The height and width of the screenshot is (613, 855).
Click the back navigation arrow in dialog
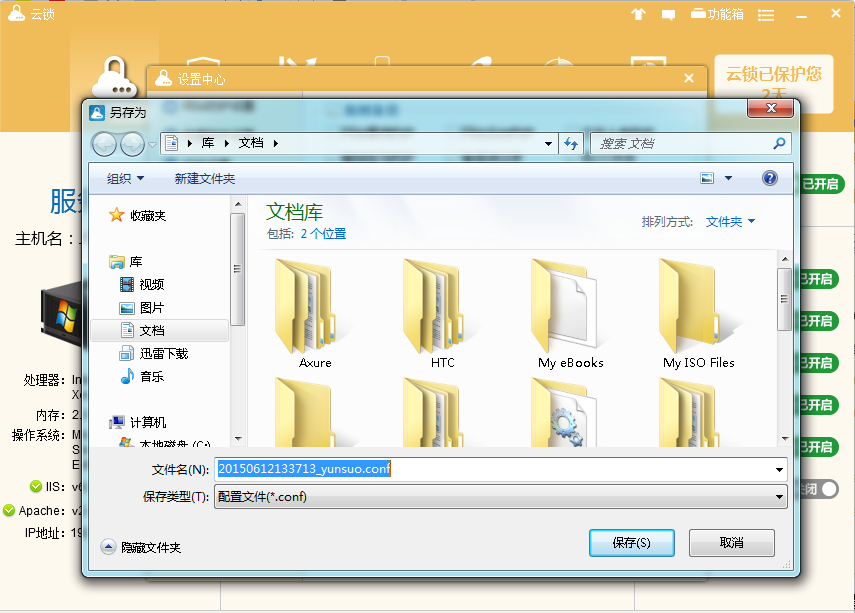104,143
